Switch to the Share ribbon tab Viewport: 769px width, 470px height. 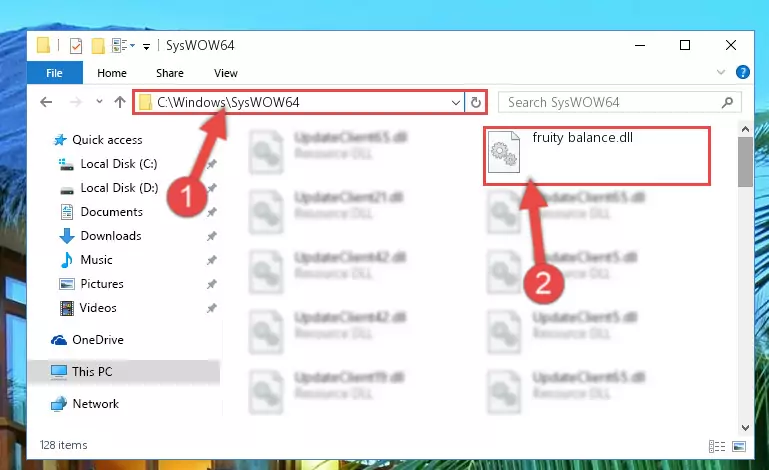pyautogui.click(x=170, y=73)
